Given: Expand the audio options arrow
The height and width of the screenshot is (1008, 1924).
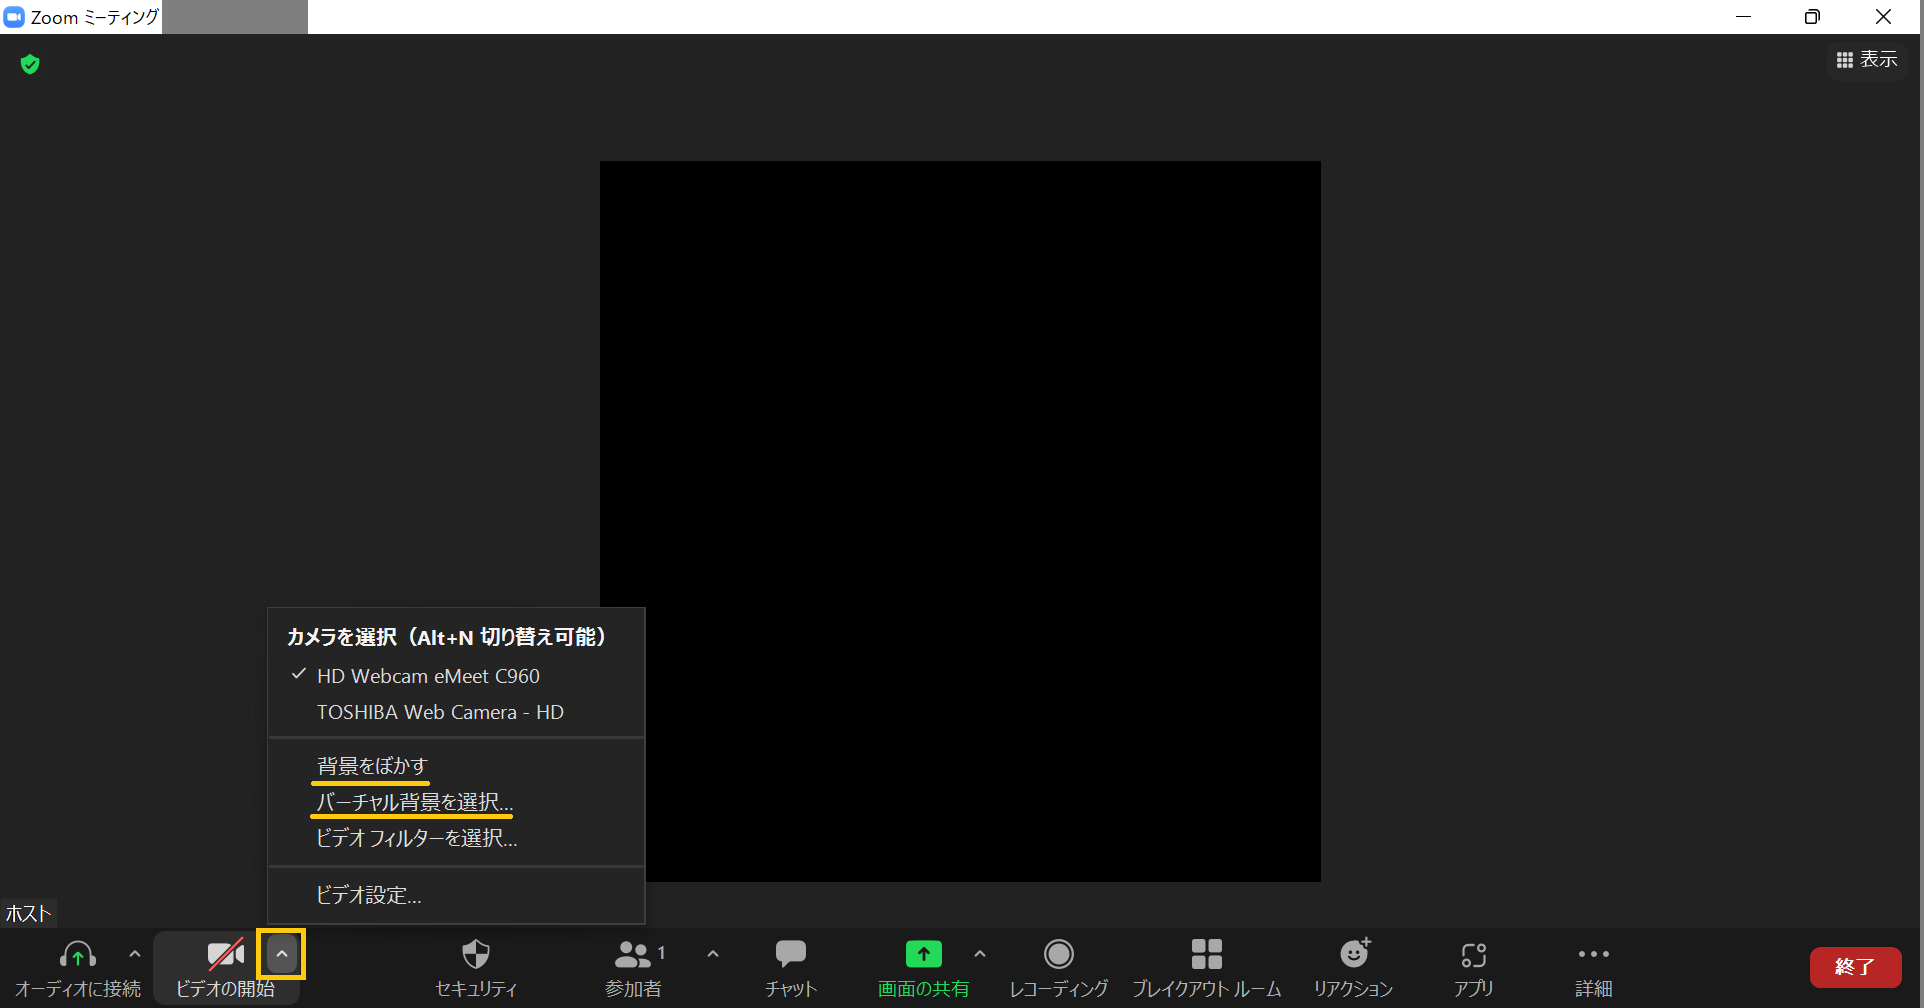Looking at the screenshot, I should point(135,954).
